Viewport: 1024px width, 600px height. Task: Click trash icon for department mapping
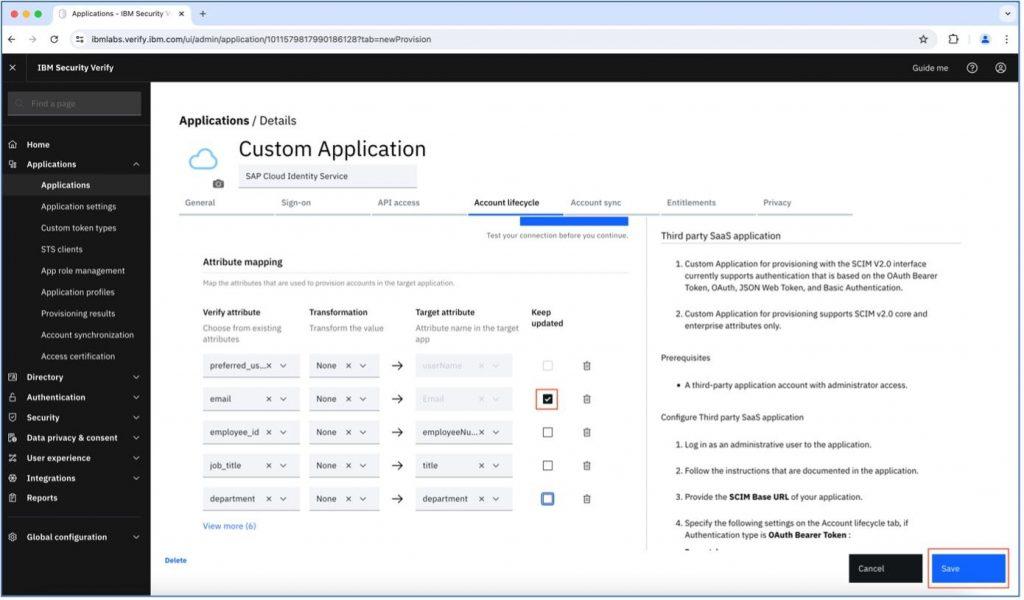coord(588,500)
